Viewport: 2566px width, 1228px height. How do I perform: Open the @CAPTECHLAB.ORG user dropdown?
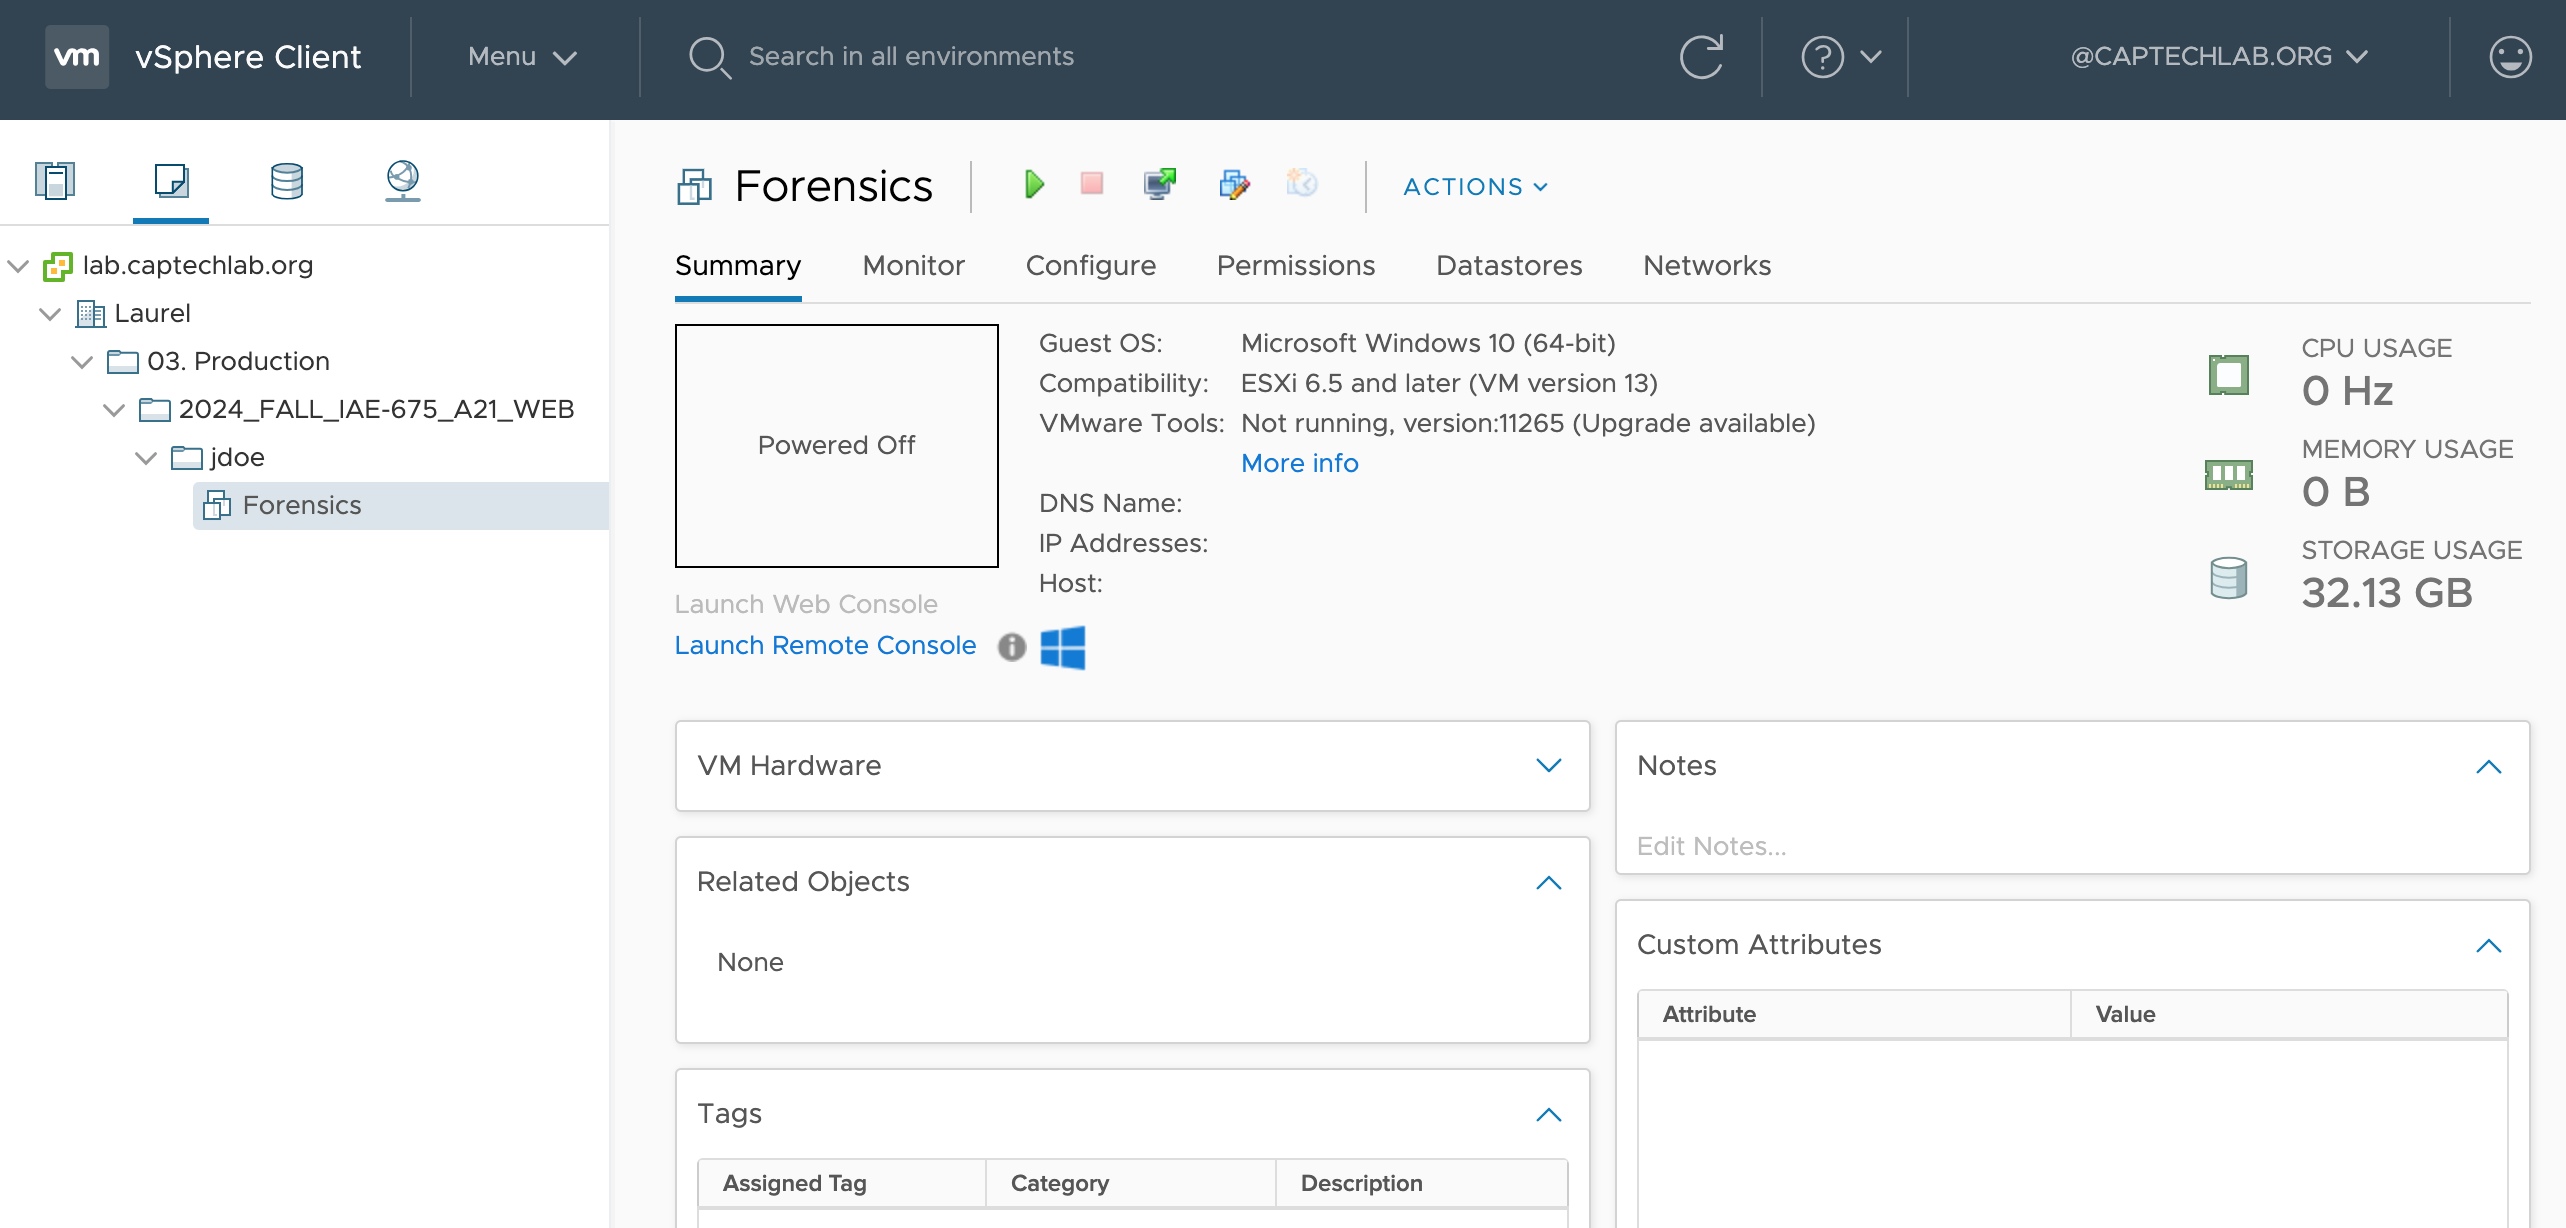point(2218,57)
